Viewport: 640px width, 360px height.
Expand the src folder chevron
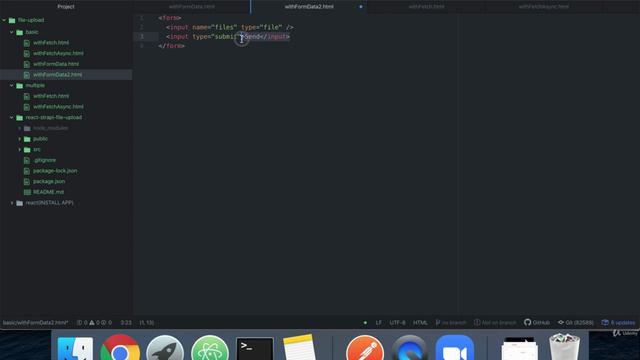point(20,149)
